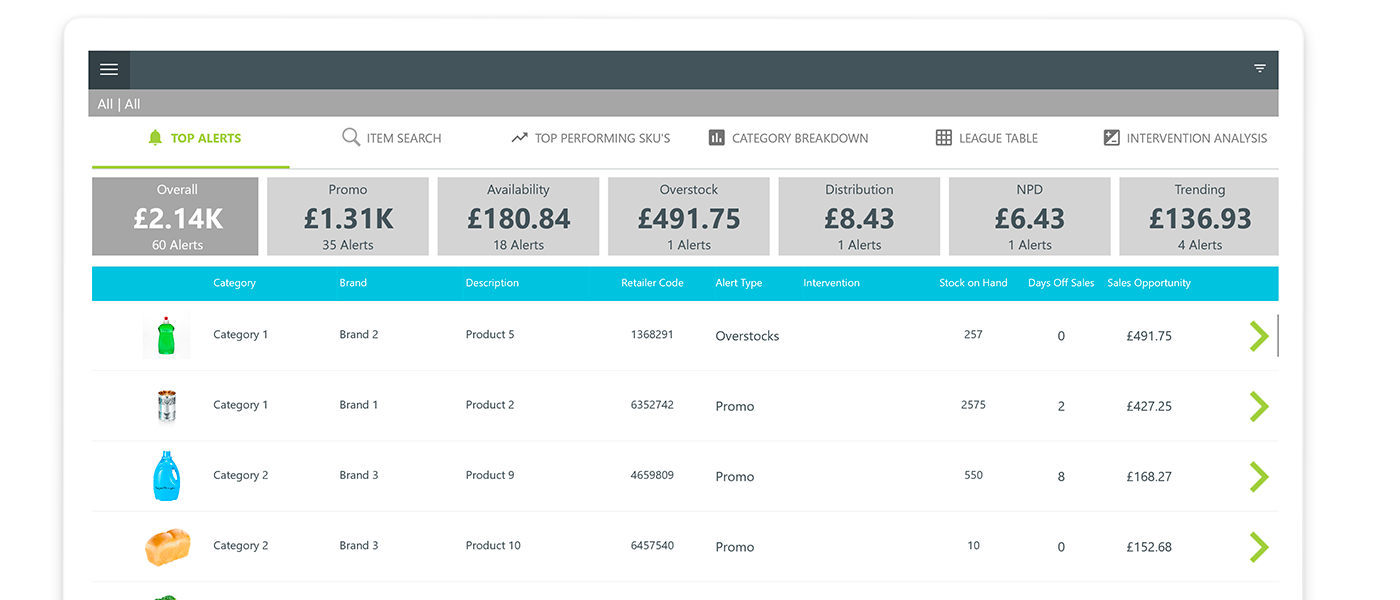Expand the Product 10 row arrow
The height and width of the screenshot is (600, 1400).
coord(1259,546)
